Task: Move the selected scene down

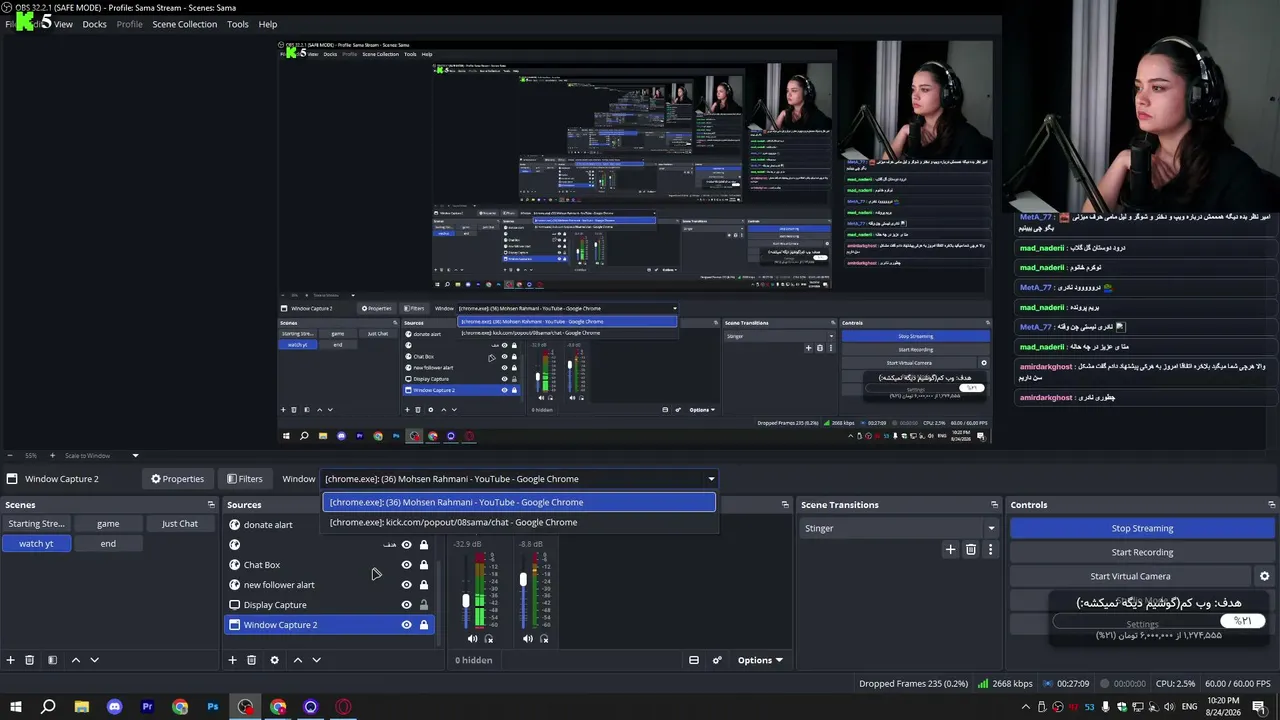Action: [94, 660]
